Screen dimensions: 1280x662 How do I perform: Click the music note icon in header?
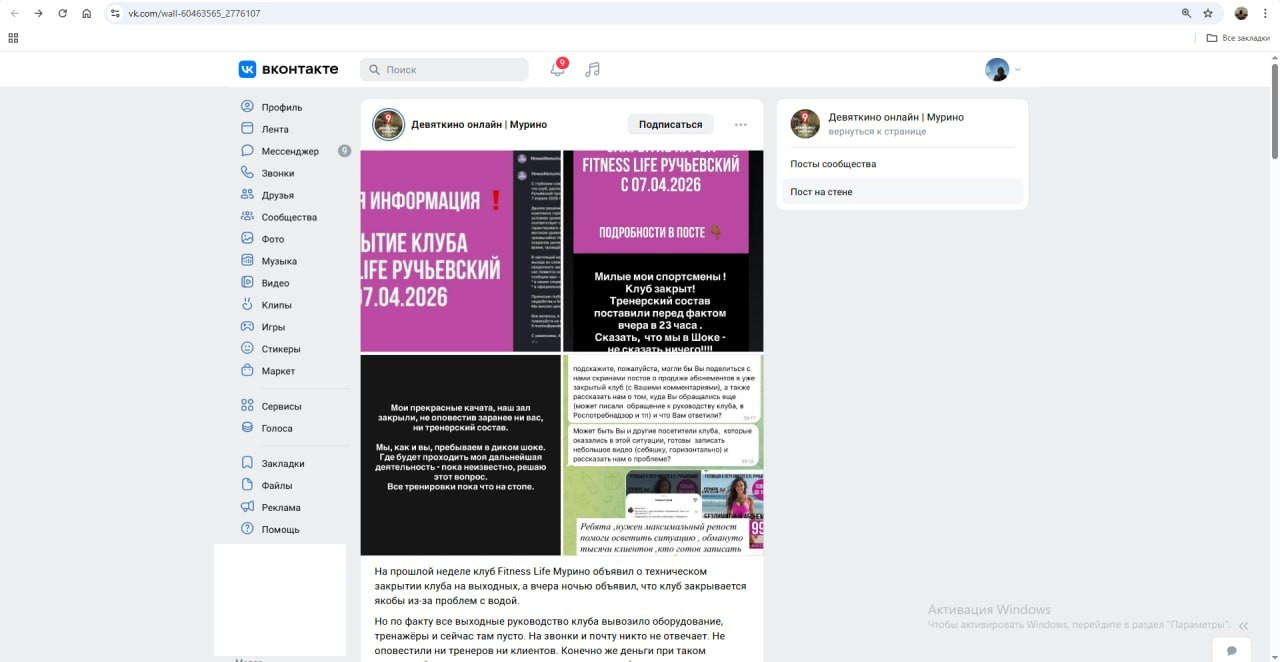click(593, 69)
